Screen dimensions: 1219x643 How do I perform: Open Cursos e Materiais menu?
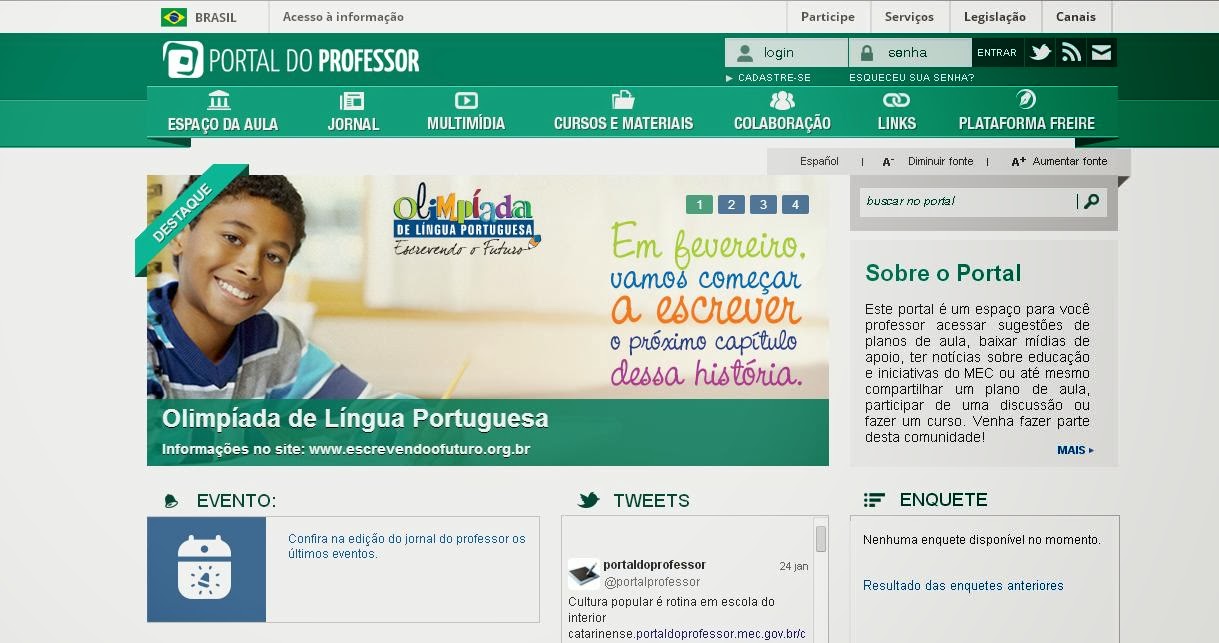[x=623, y=124]
